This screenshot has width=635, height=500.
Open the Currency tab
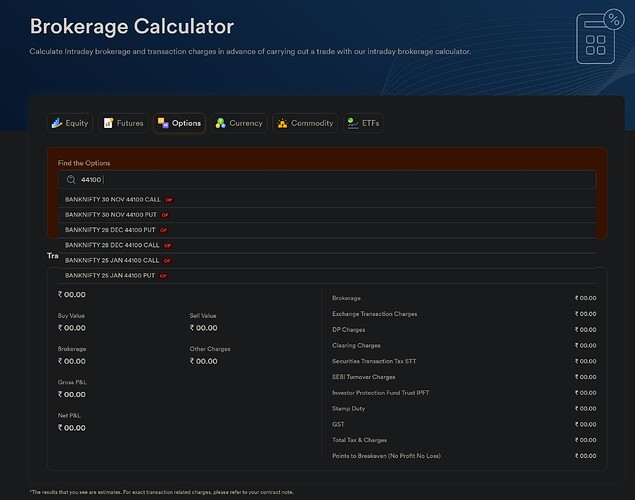(x=239, y=123)
